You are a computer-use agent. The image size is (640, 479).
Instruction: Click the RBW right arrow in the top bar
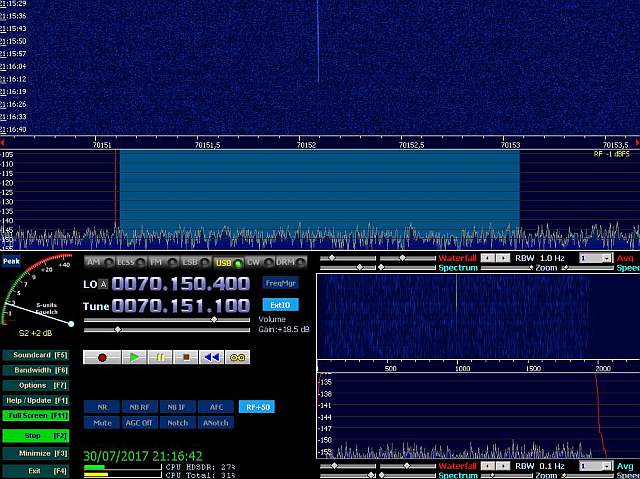502,258
